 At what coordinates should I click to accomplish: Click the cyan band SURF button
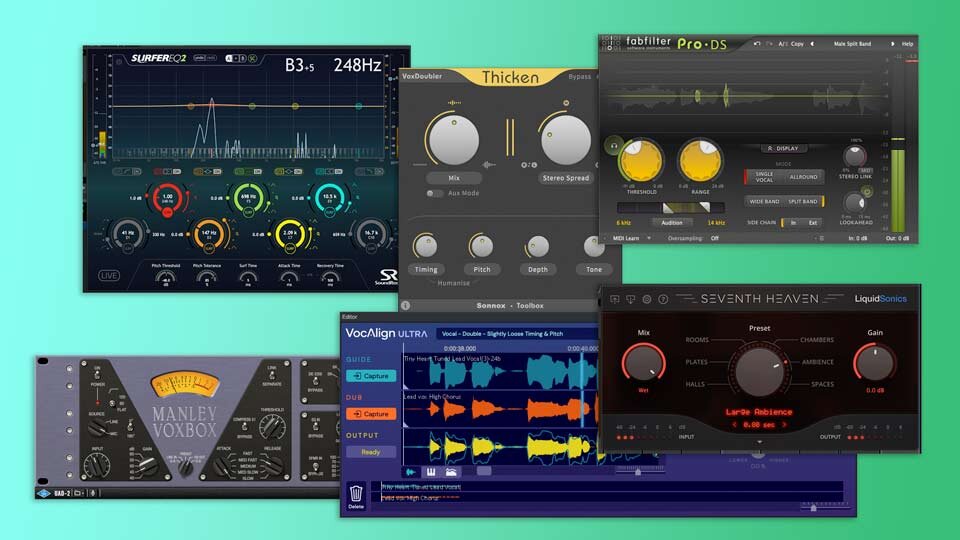[x=330, y=212]
